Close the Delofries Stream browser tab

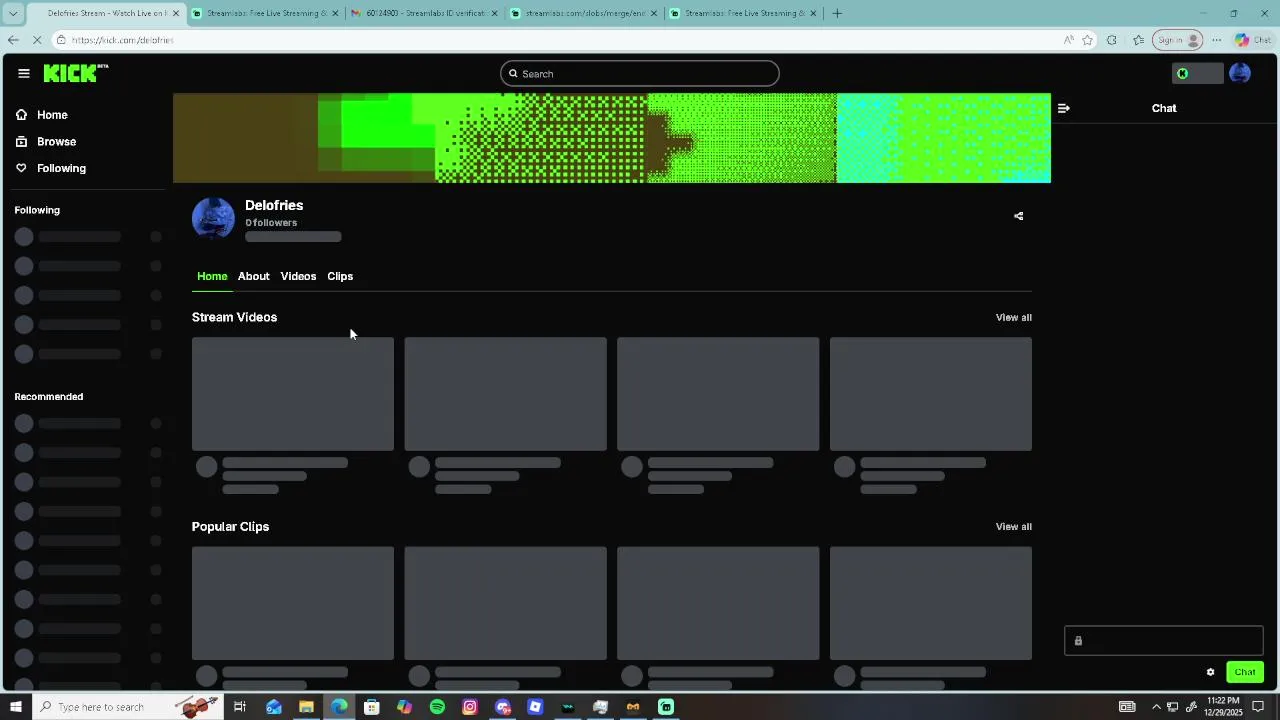click(x=176, y=13)
